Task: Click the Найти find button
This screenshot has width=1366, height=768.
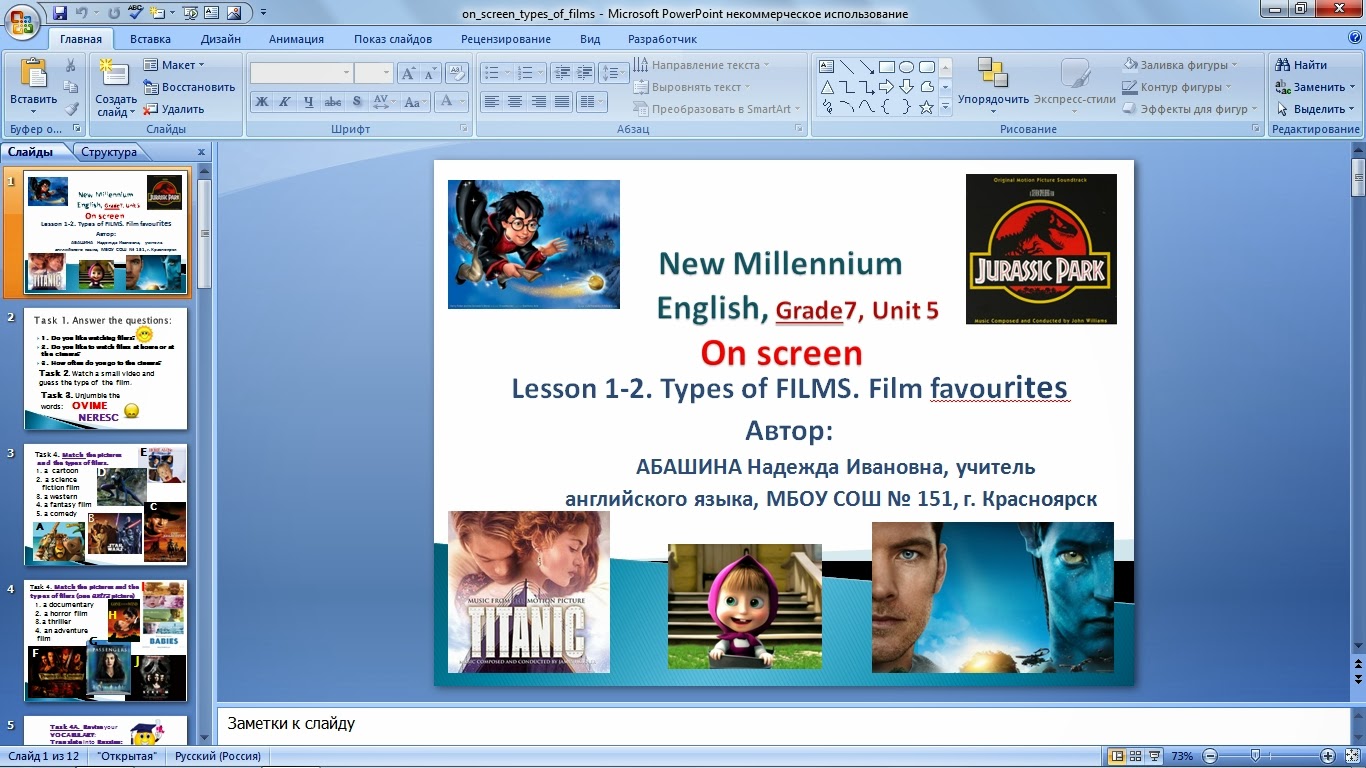Action: [1302, 65]
